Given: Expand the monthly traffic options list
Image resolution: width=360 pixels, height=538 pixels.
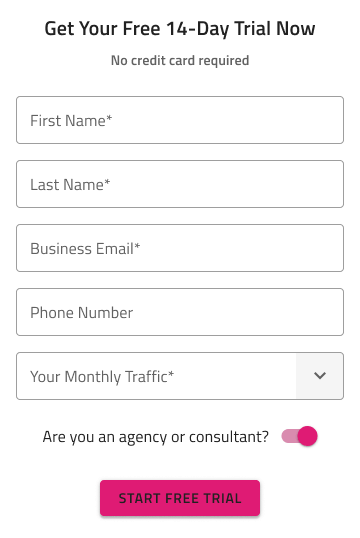Looking at the screenshot, I should click(180, 376).
